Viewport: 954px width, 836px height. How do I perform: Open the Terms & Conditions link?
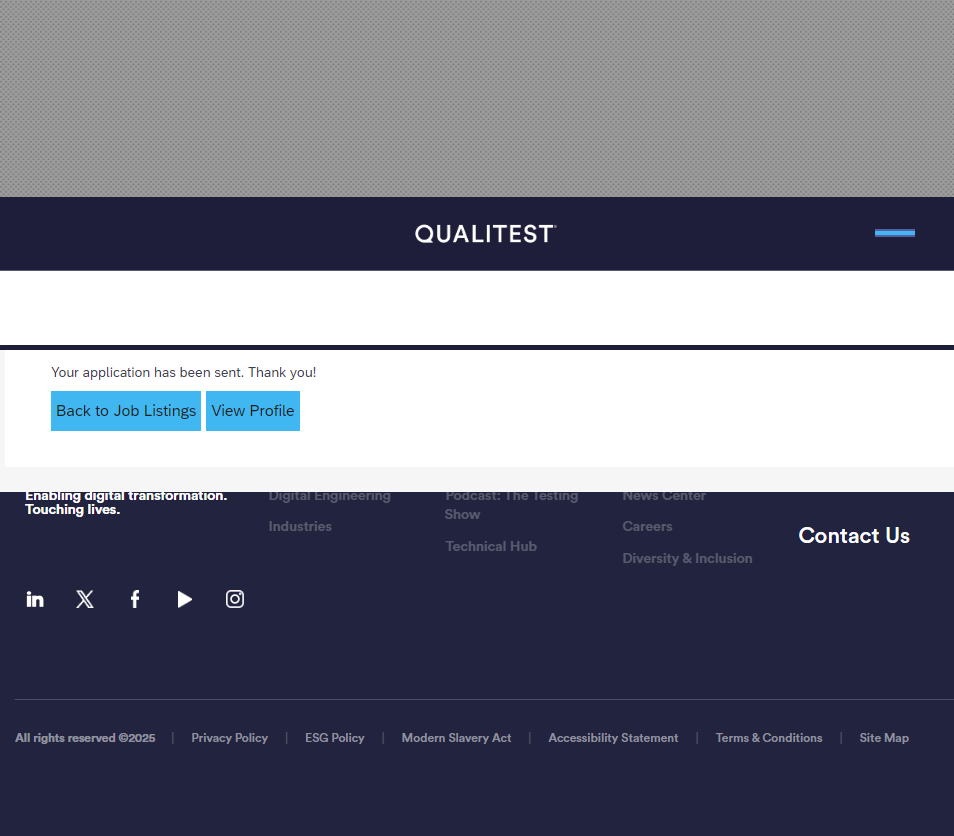(768, 738)
